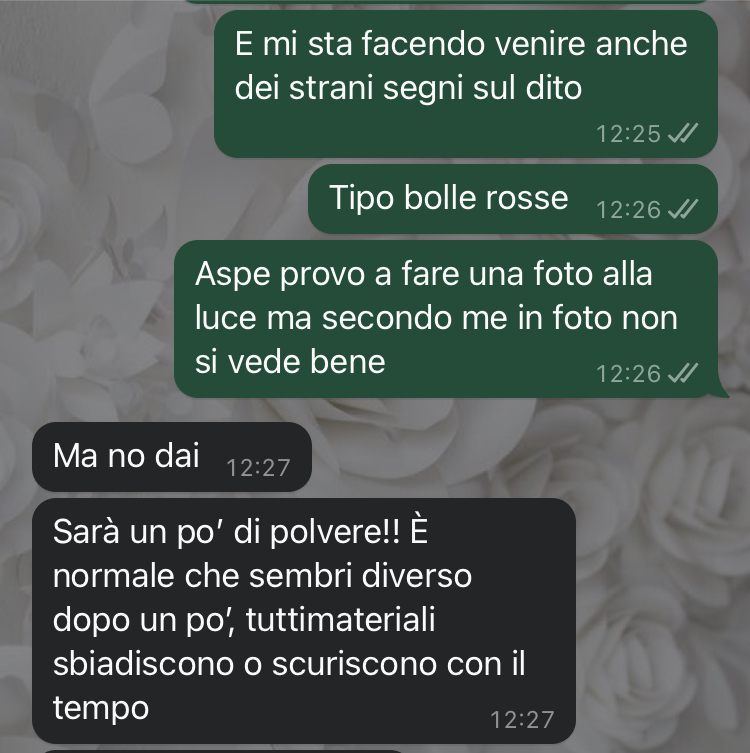The width and height of the screenshot is (750, 753).
Task: Select the 'Sarà un po' di polvere' message
Action: pos(304,621)
